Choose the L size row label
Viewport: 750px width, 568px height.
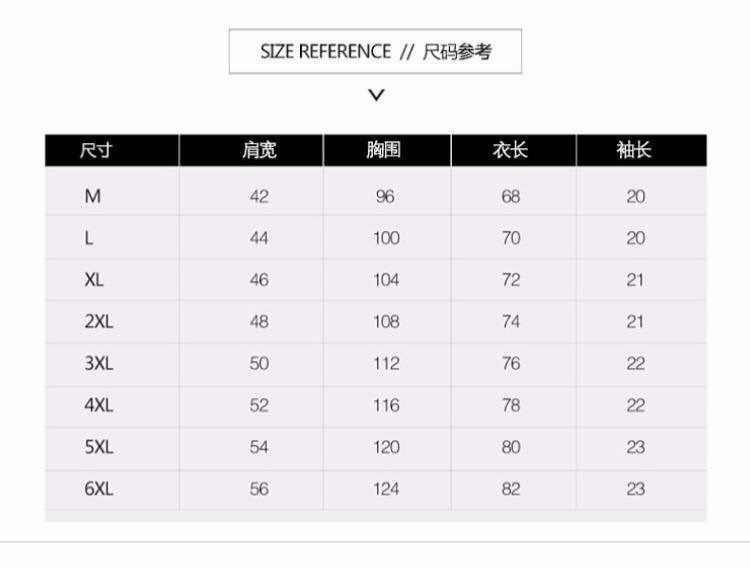(90, 238)
